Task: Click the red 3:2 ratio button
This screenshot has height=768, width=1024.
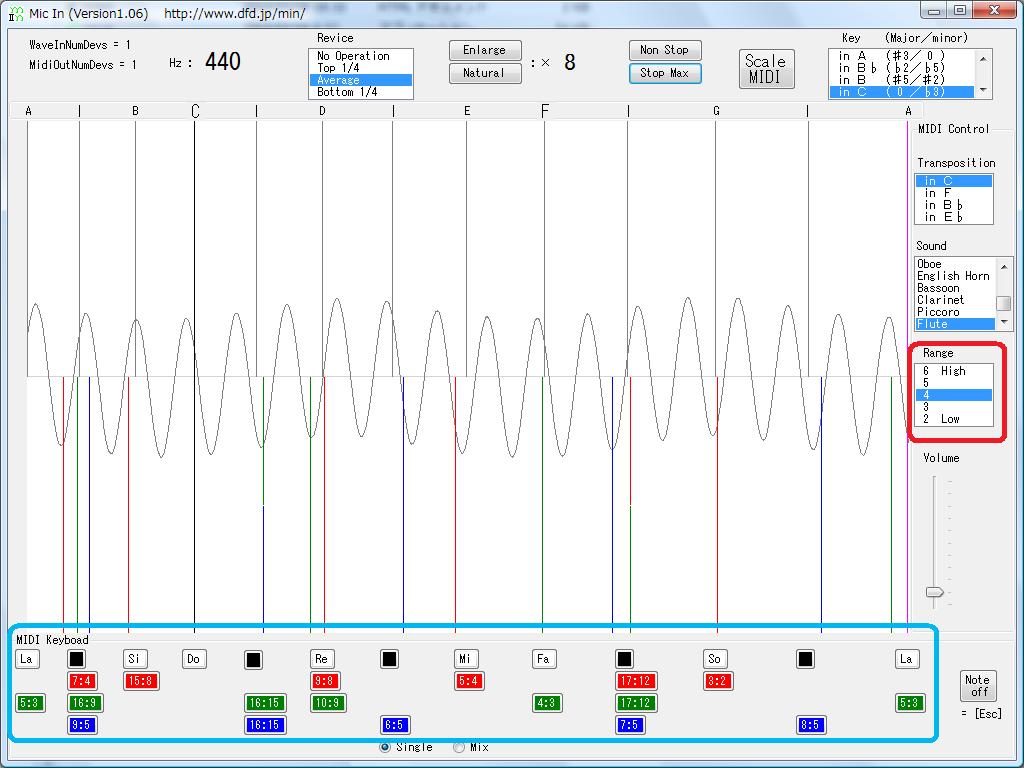Action: [718, 681]
